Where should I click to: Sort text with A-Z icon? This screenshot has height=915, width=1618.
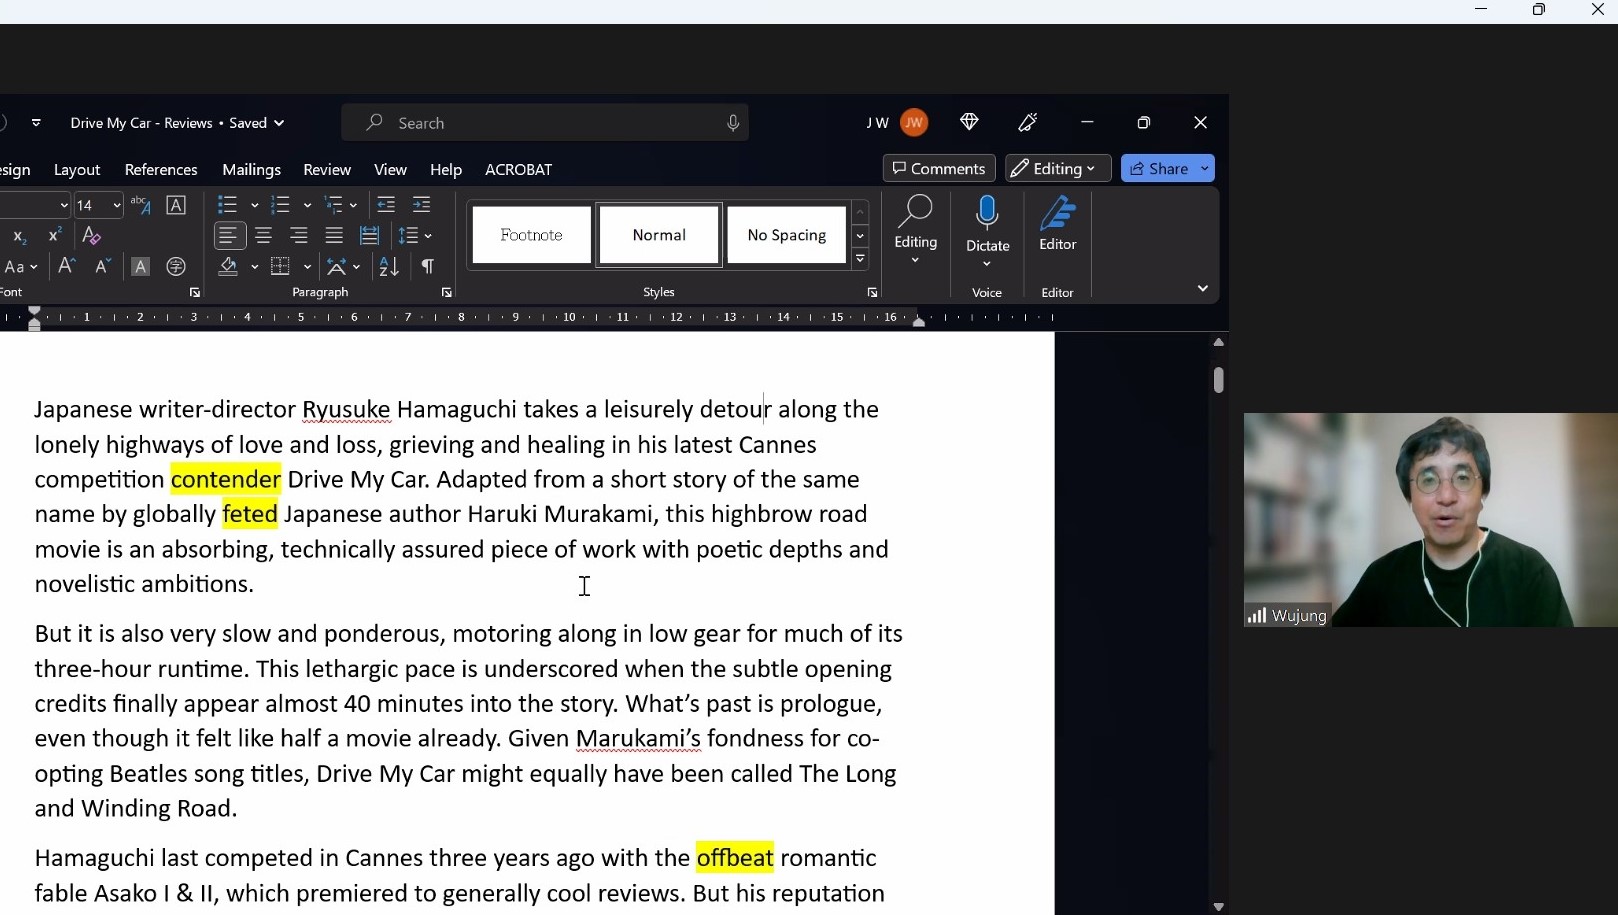(389, 267)
